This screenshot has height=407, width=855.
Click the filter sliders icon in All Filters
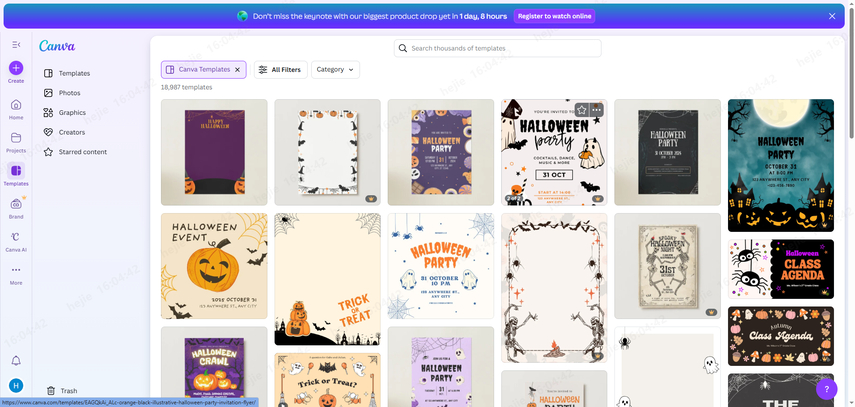point(263,70)
